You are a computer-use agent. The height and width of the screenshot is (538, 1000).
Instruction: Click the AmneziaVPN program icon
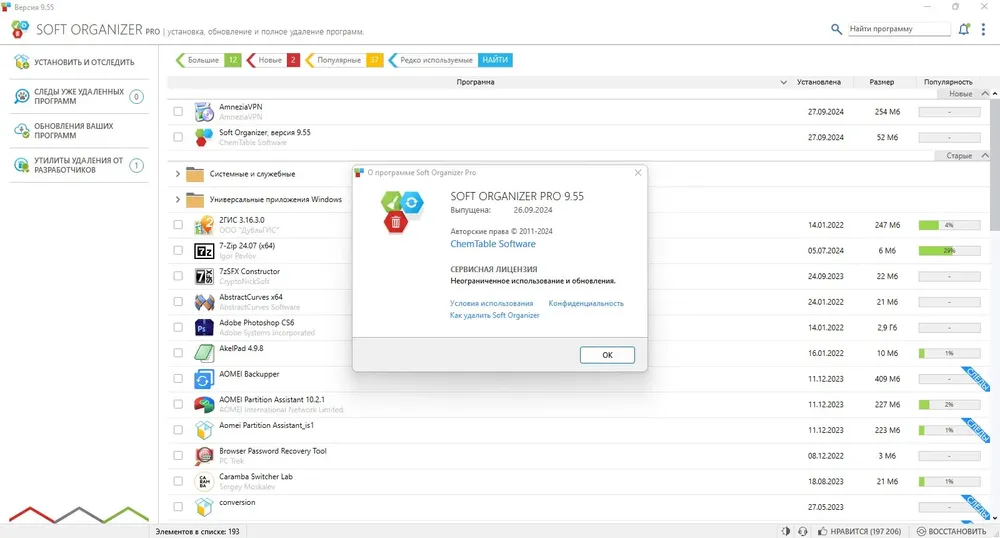[x=203, y=112]
